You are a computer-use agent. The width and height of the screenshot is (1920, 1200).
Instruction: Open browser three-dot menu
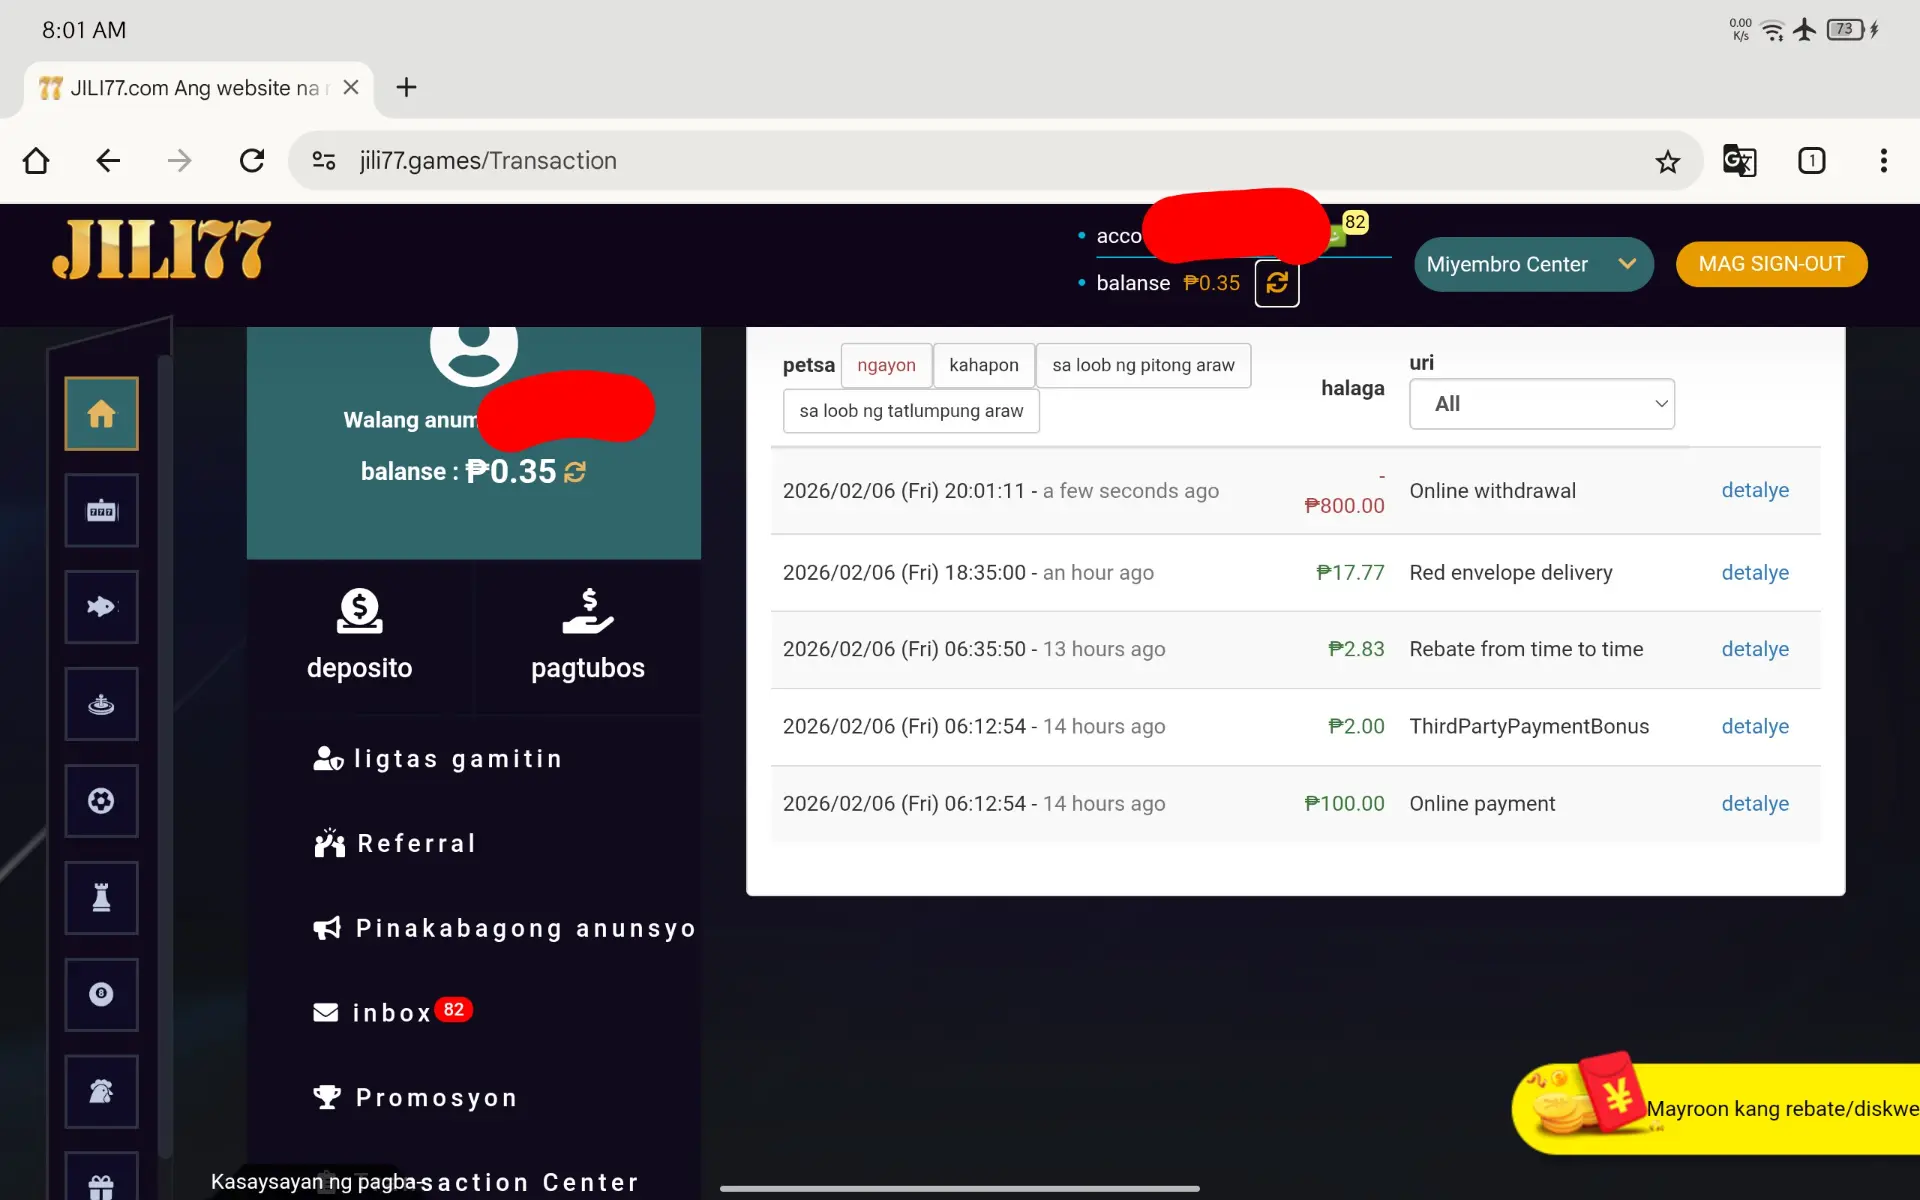click(1884, 161)
